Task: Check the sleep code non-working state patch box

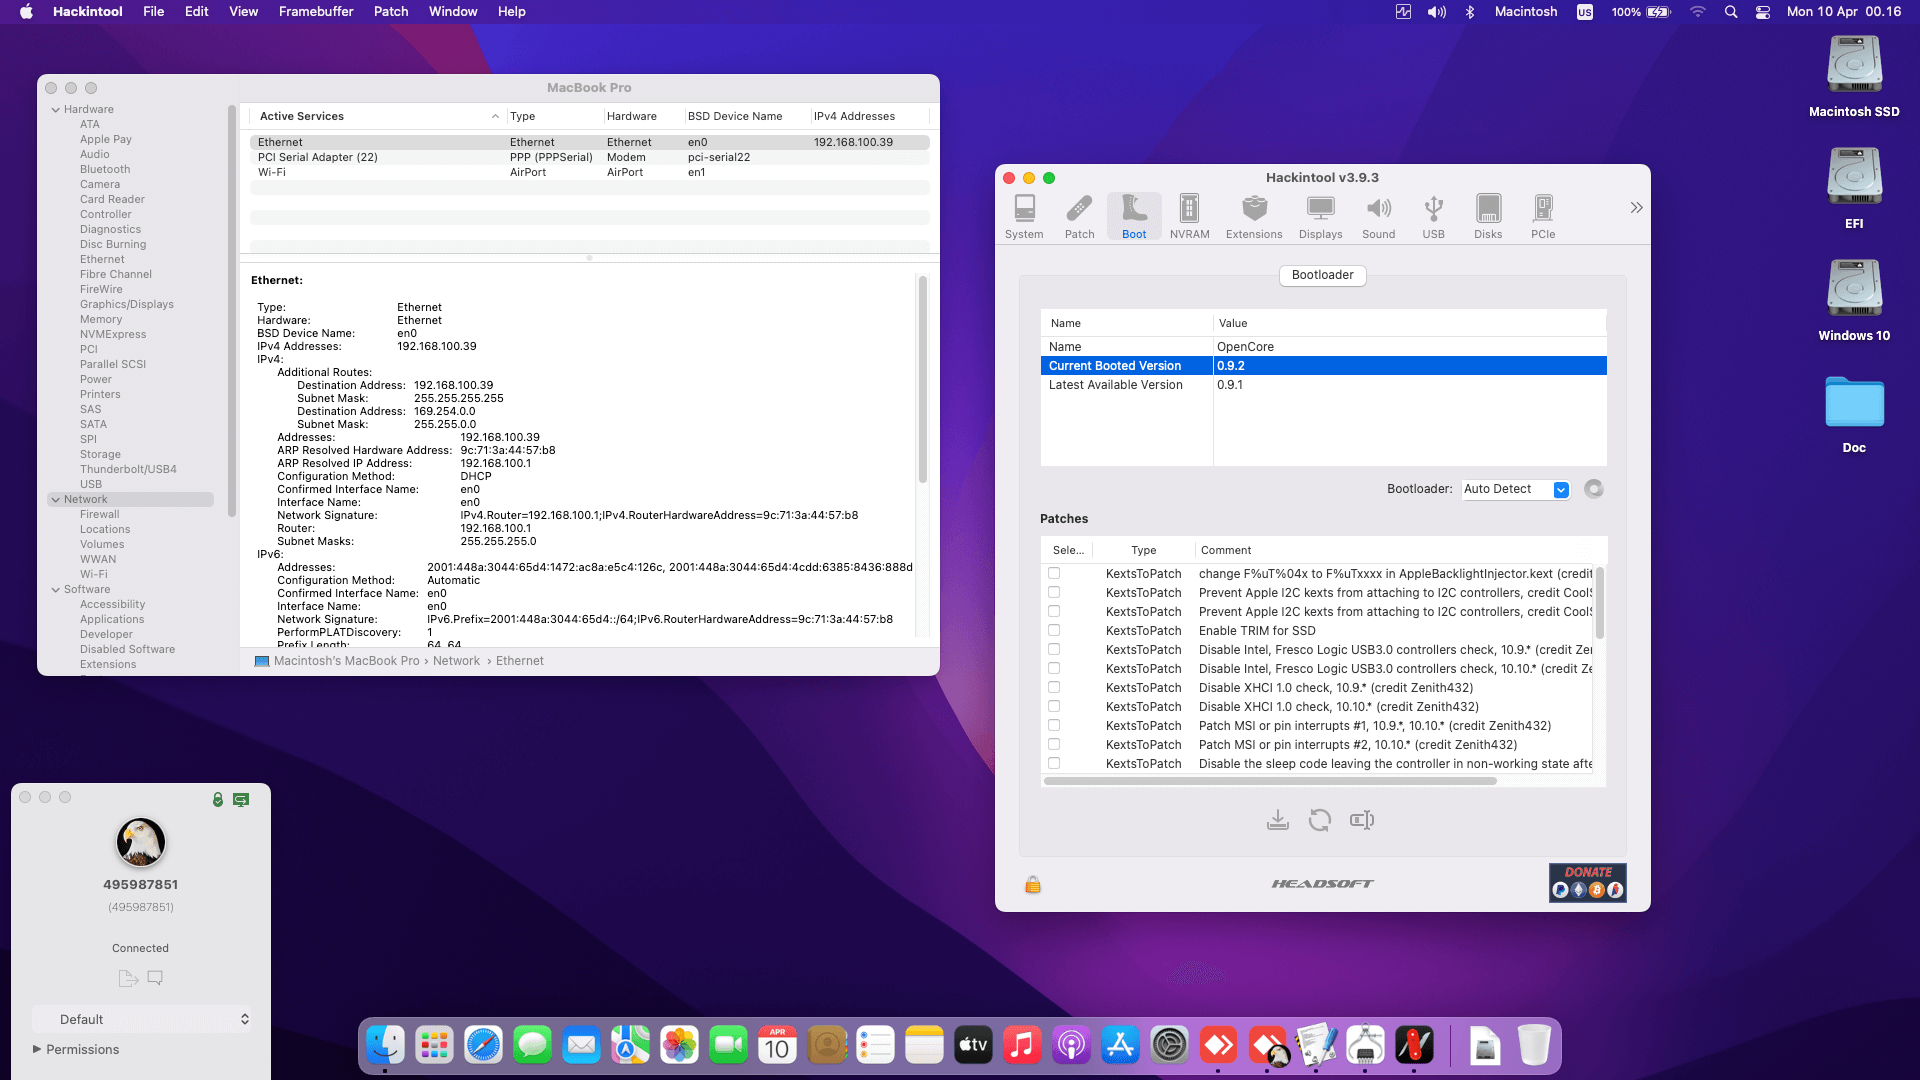Action: tap(1054, 763)
